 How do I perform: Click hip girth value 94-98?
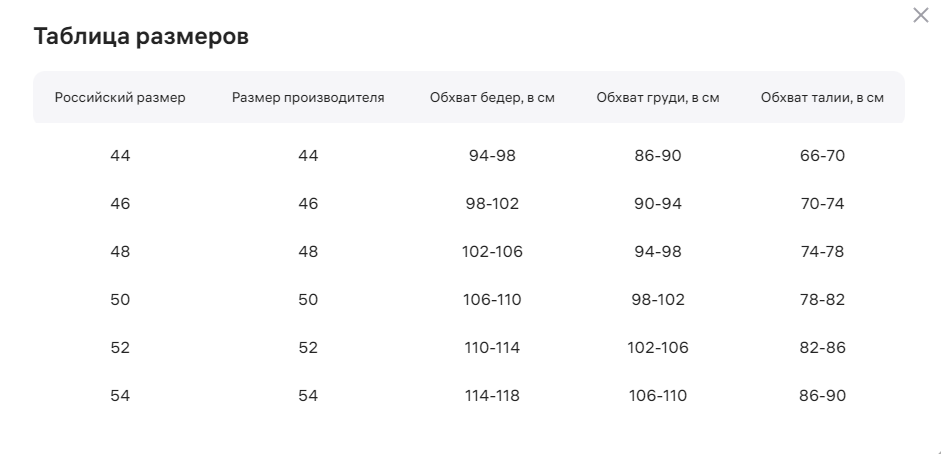point(492,156)
